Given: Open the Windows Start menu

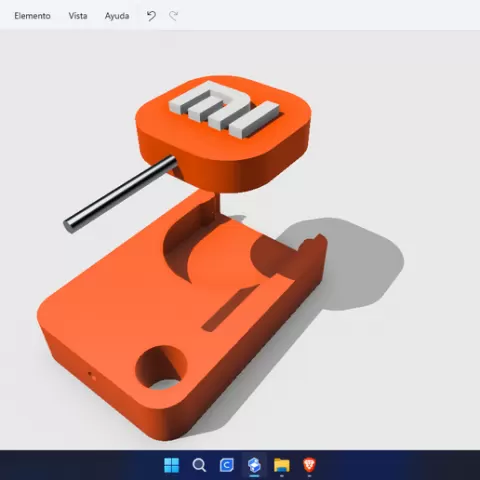Looking at the screenshot, I should (x=172, y=465).
